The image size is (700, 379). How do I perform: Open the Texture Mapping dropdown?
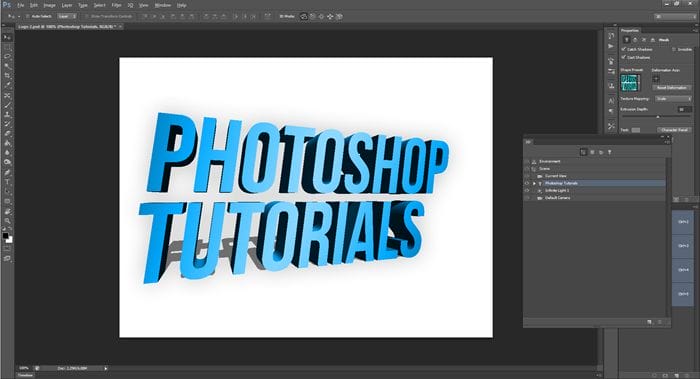[x=673, y=99]
